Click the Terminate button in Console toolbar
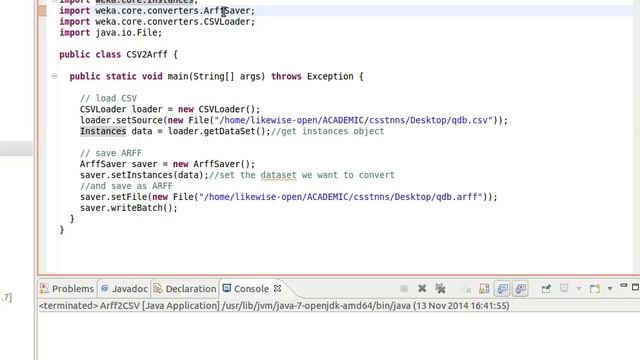This screenshot has width=640, height=360. 404,289
